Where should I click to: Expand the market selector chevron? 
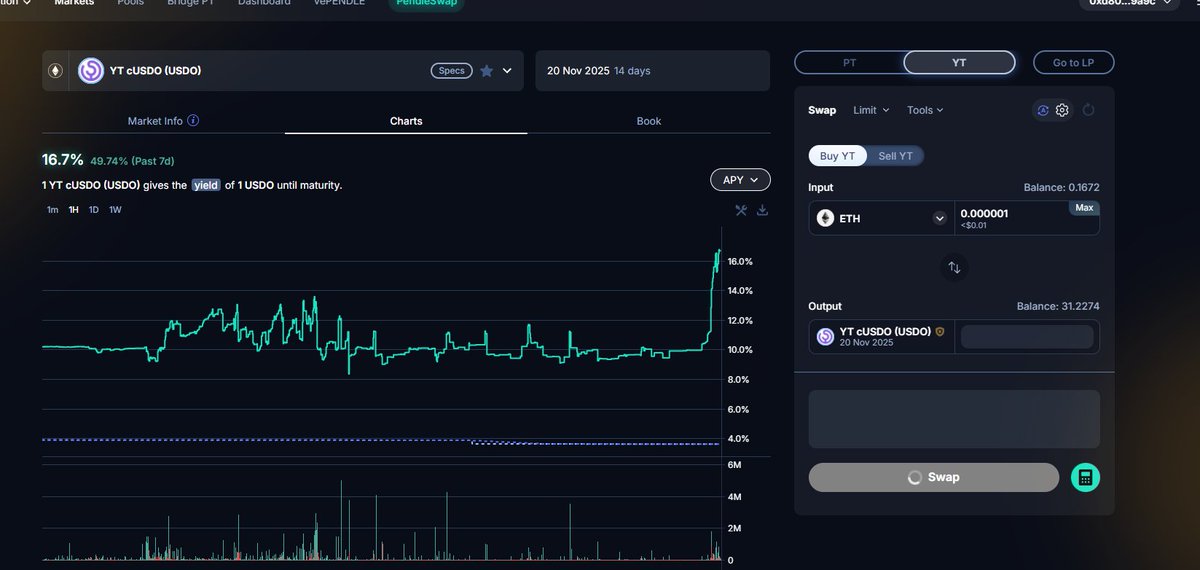[x=507, y=71]
